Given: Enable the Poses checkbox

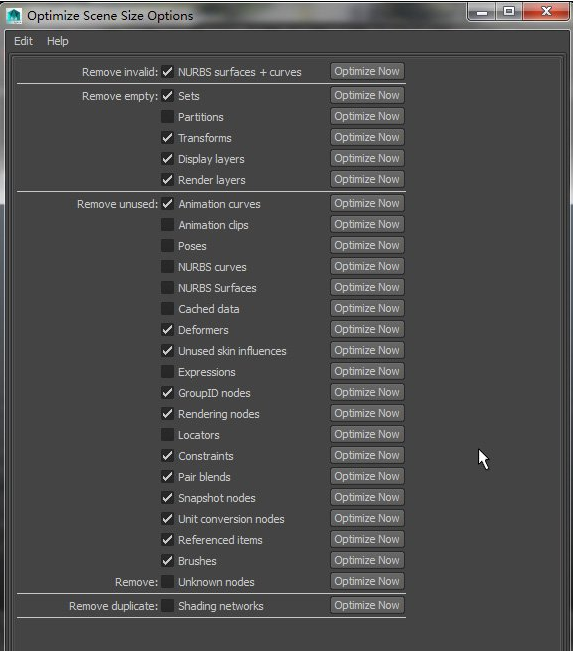Looking at the screenshot, I should pyautogui.click(x=167, y=245).
